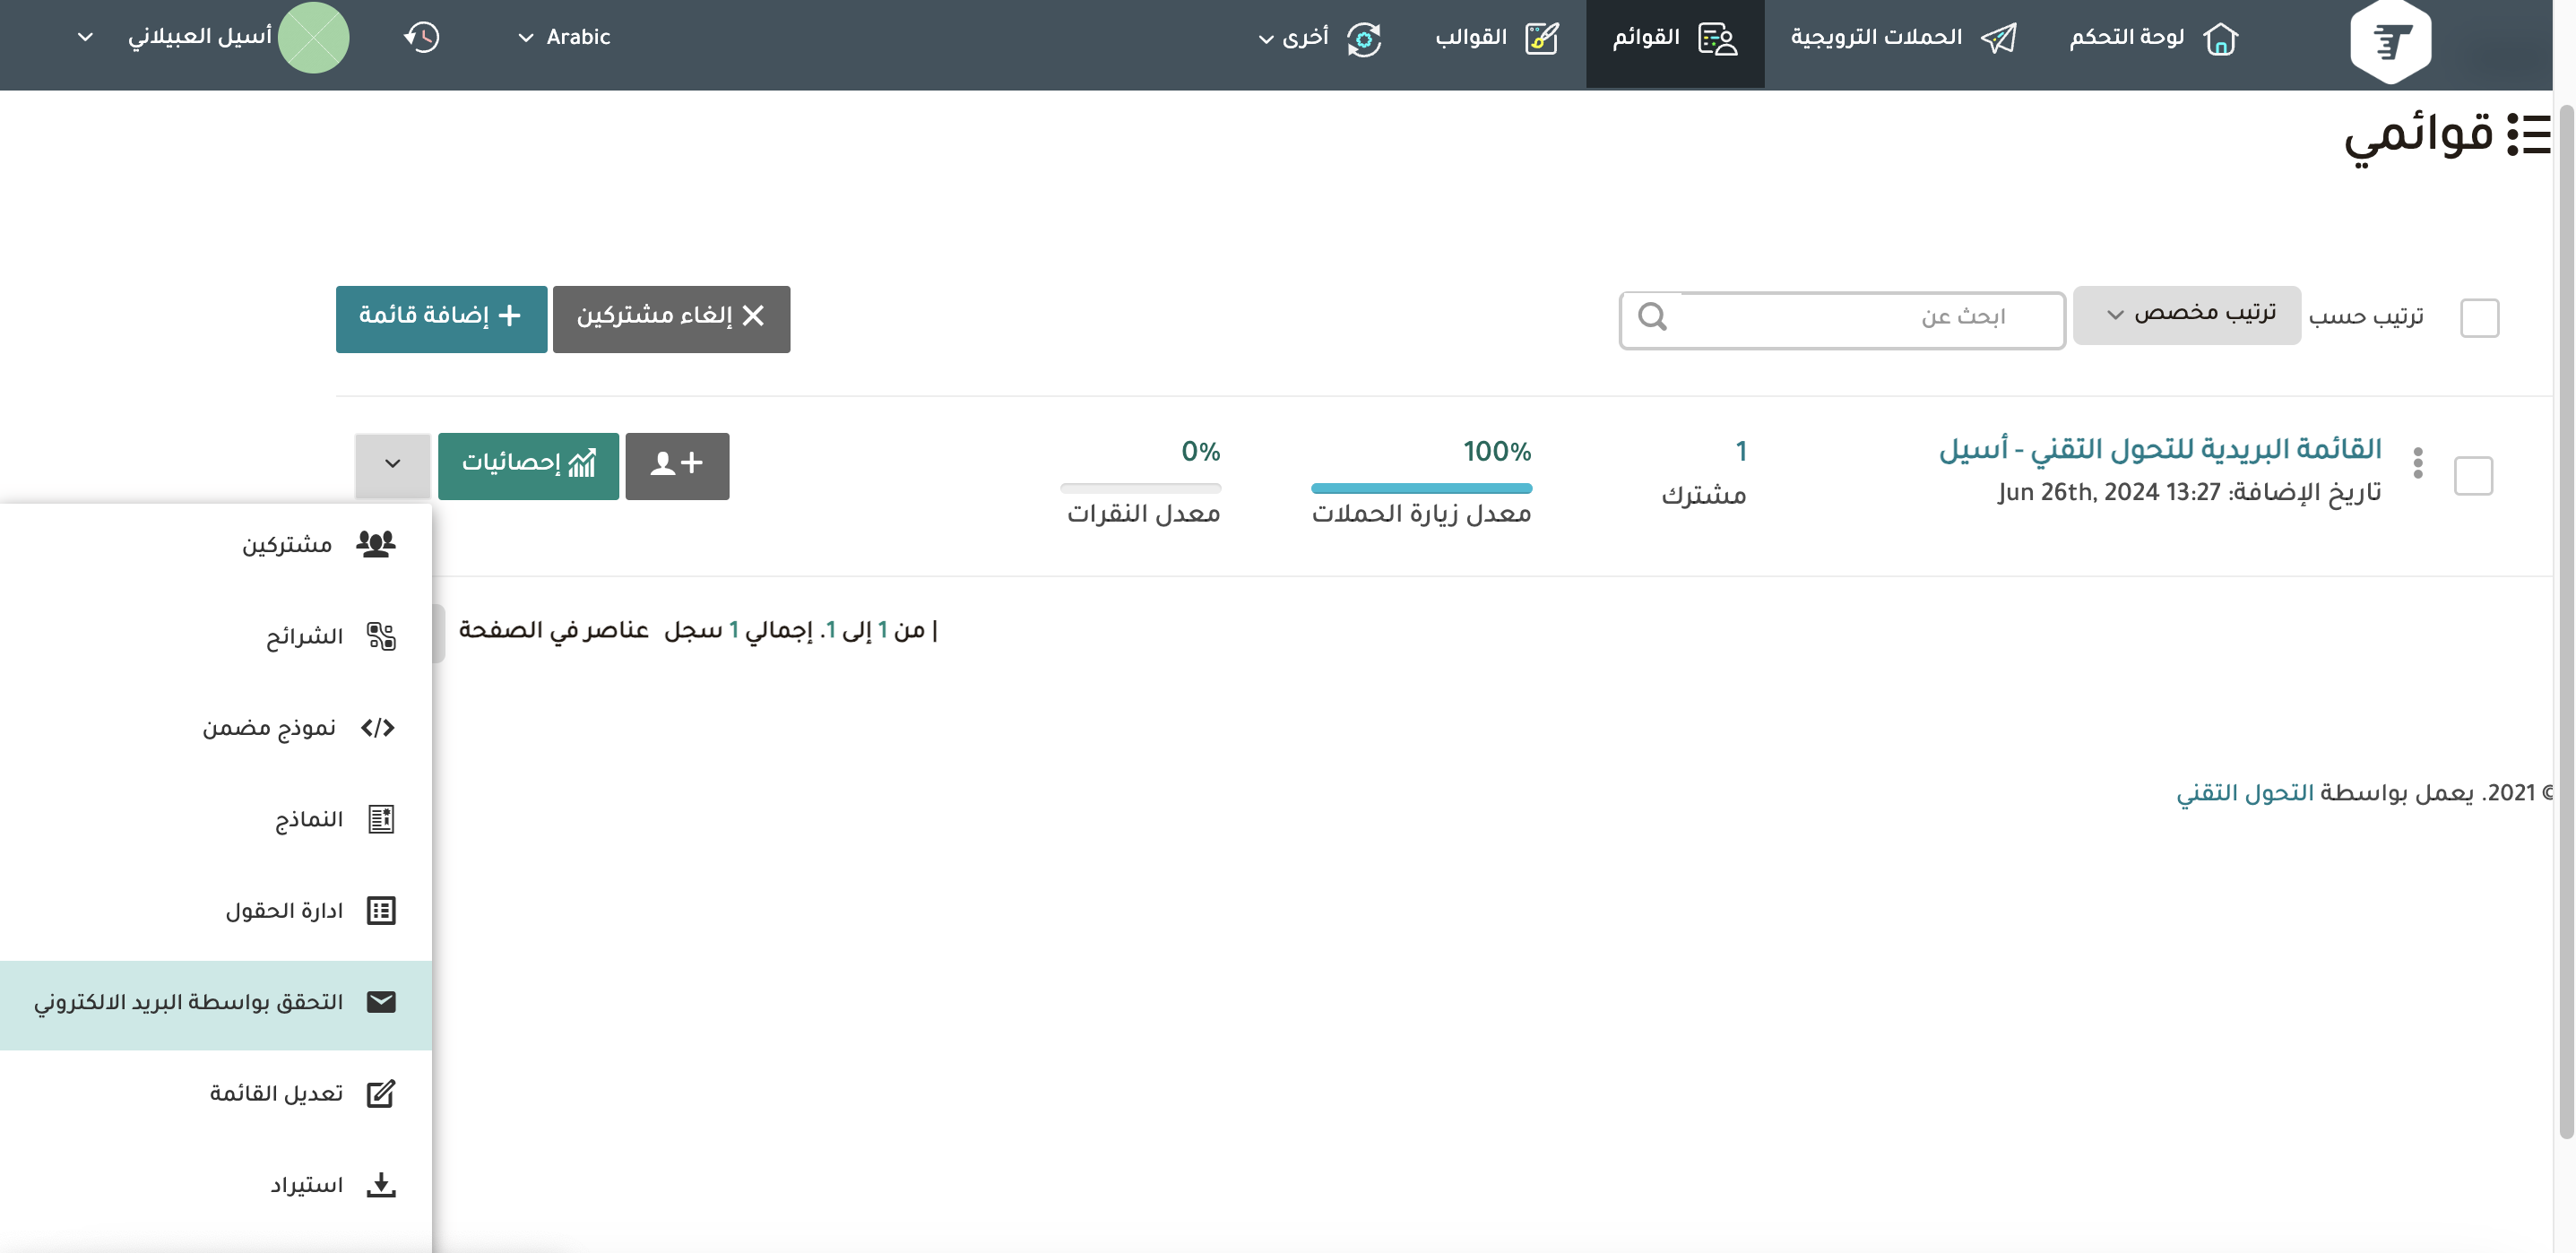Select email verification menu item
Screen dimensions: 2576x1253
coord(215,1003)
